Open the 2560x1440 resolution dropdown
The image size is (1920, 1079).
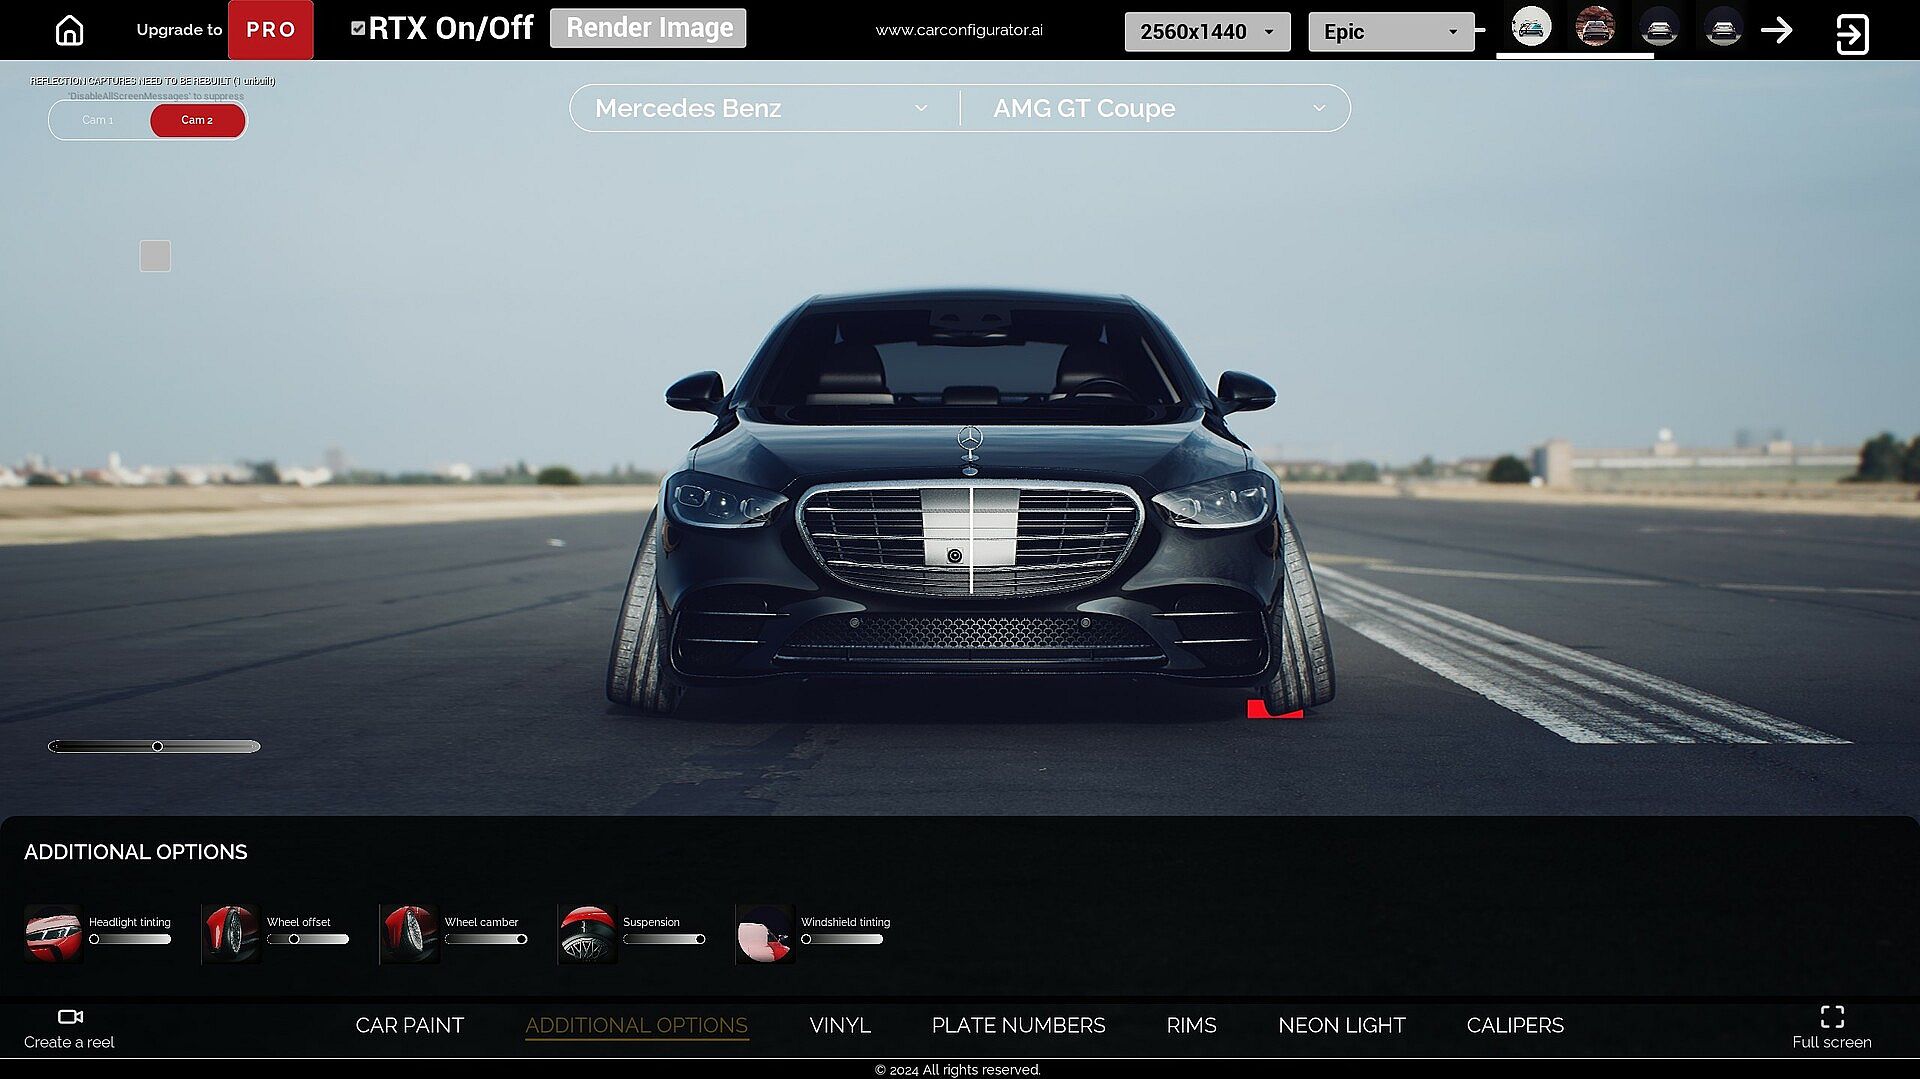[1207, 32]
